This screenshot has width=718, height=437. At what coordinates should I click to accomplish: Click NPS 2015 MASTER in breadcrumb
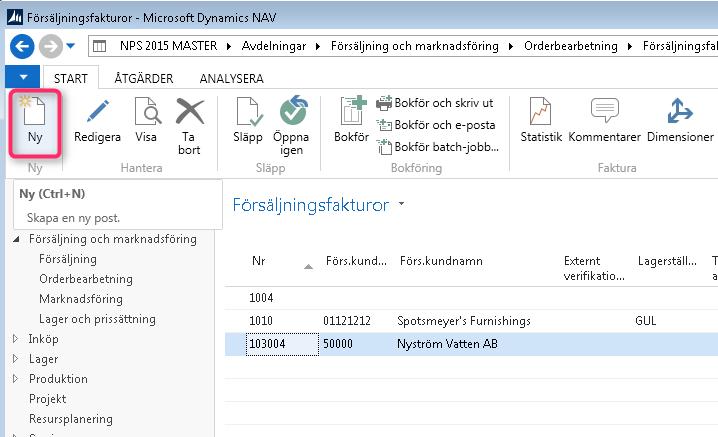(169, 46)
